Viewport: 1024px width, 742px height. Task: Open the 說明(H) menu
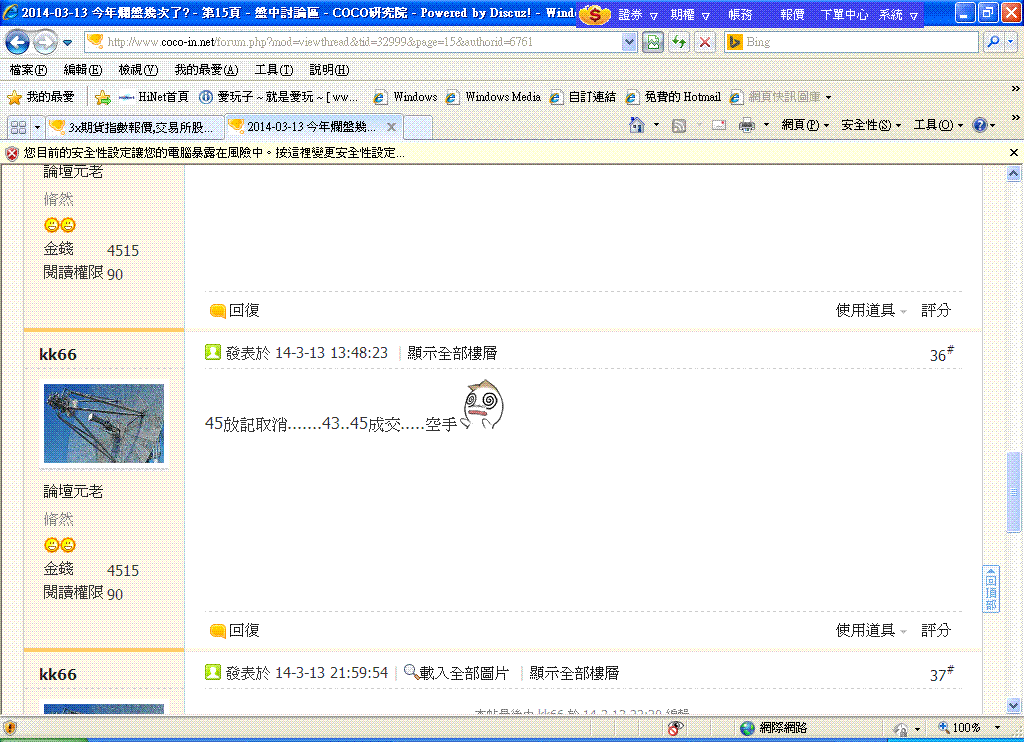pos(329,70)
